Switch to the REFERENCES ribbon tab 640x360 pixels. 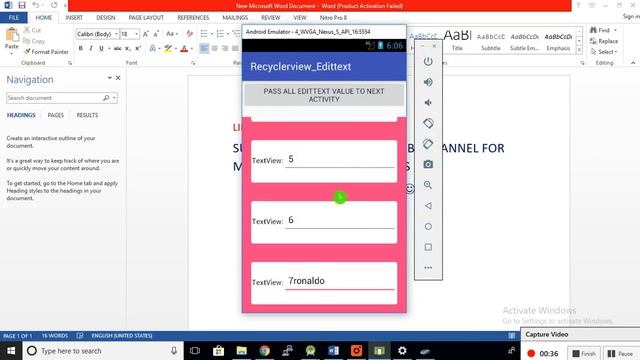tap(193, 18)
